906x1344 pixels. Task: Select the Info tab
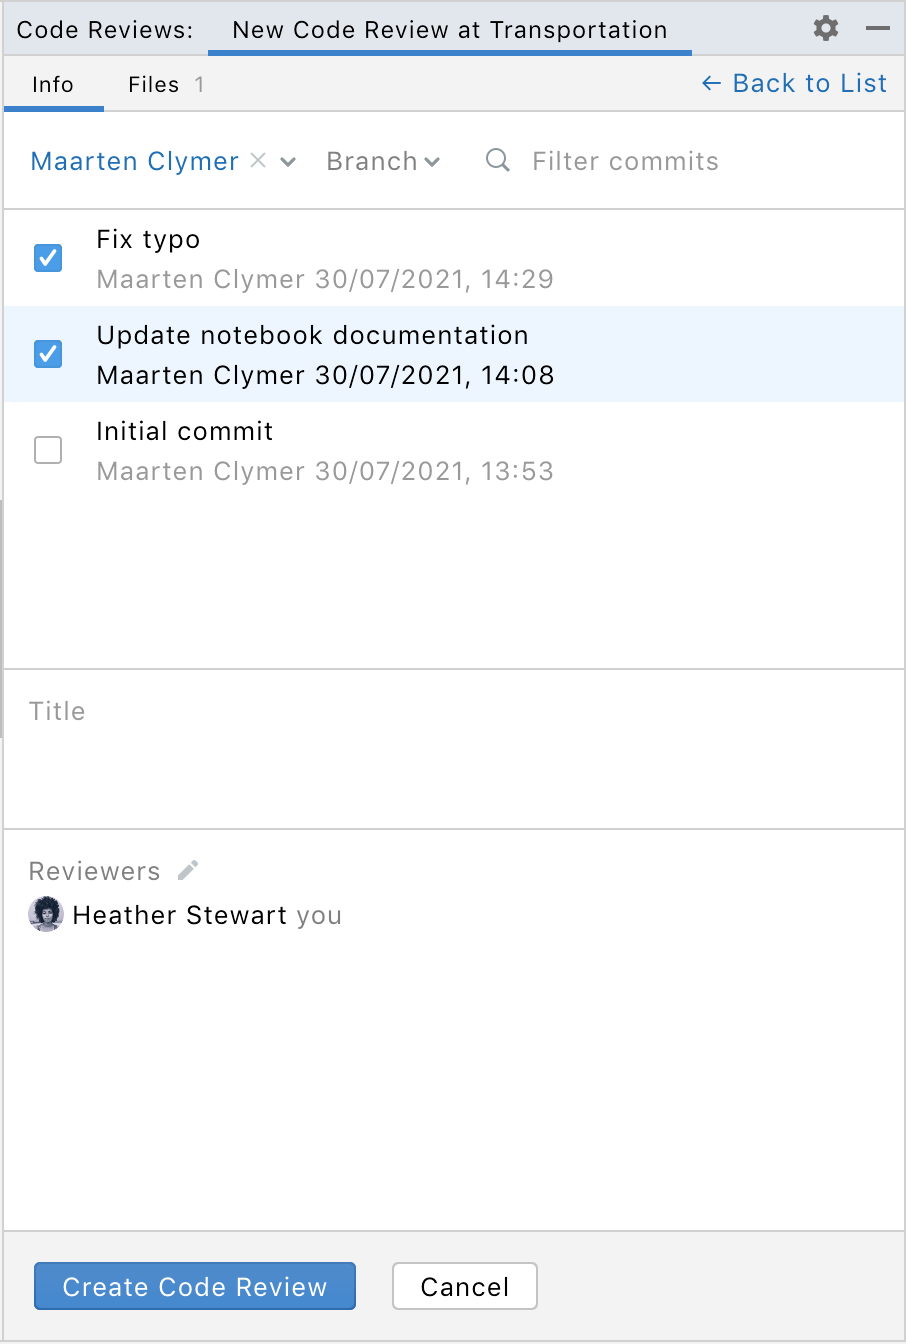(x=53, y=85)
